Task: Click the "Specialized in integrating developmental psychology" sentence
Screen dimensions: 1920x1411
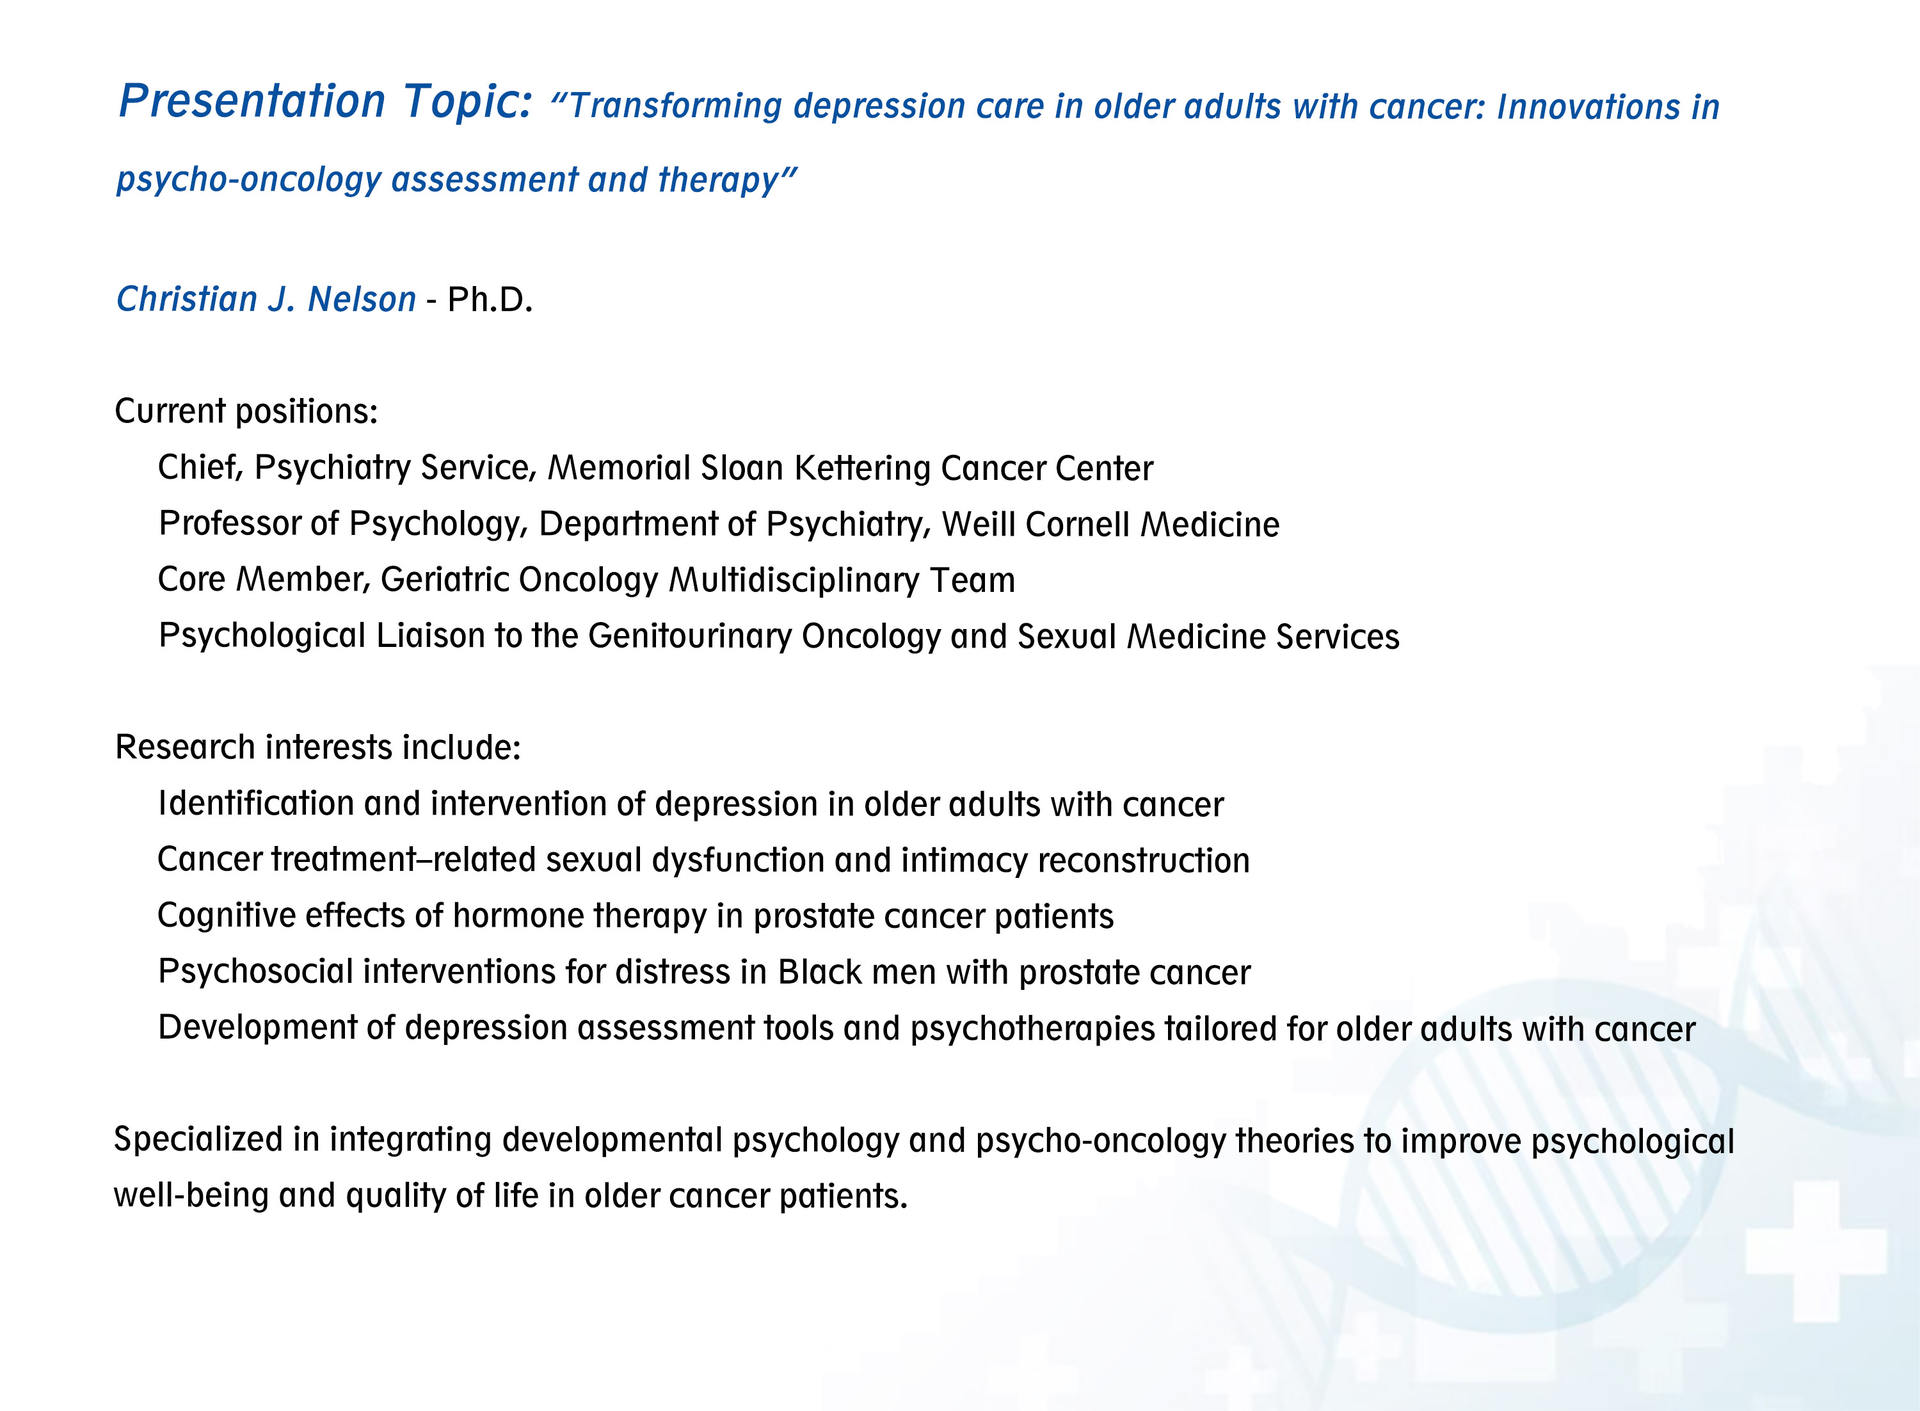Action: 923,1140
